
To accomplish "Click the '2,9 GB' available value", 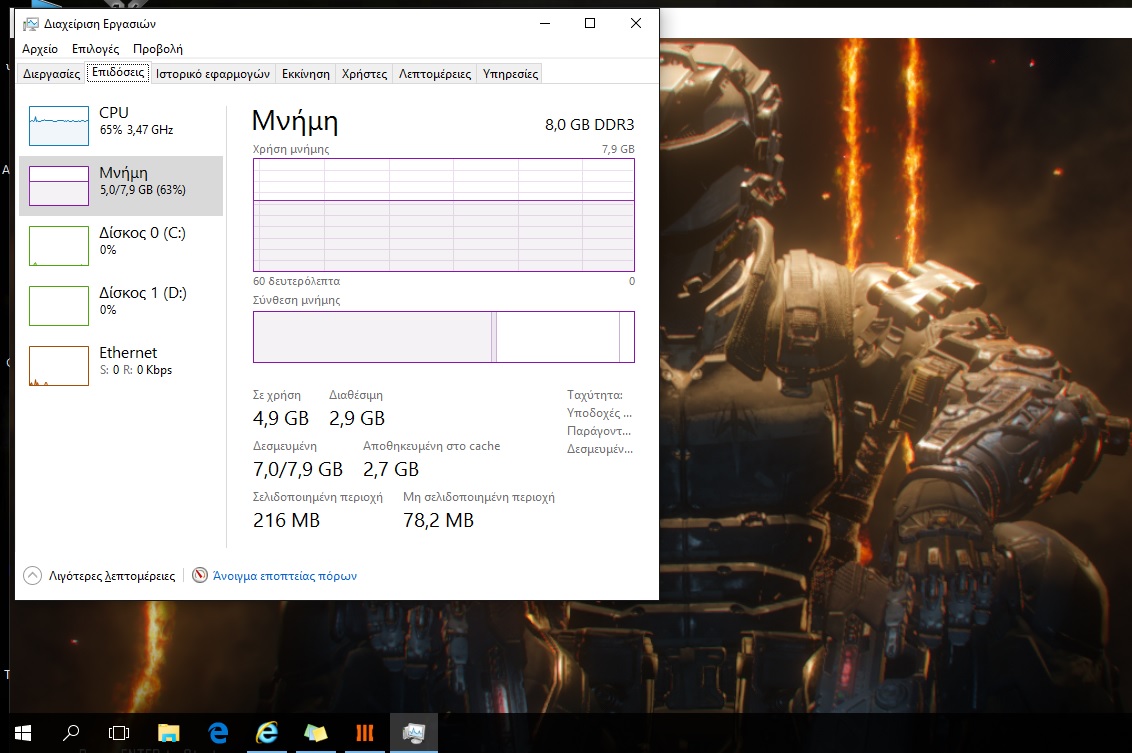I will click(357, 418).
